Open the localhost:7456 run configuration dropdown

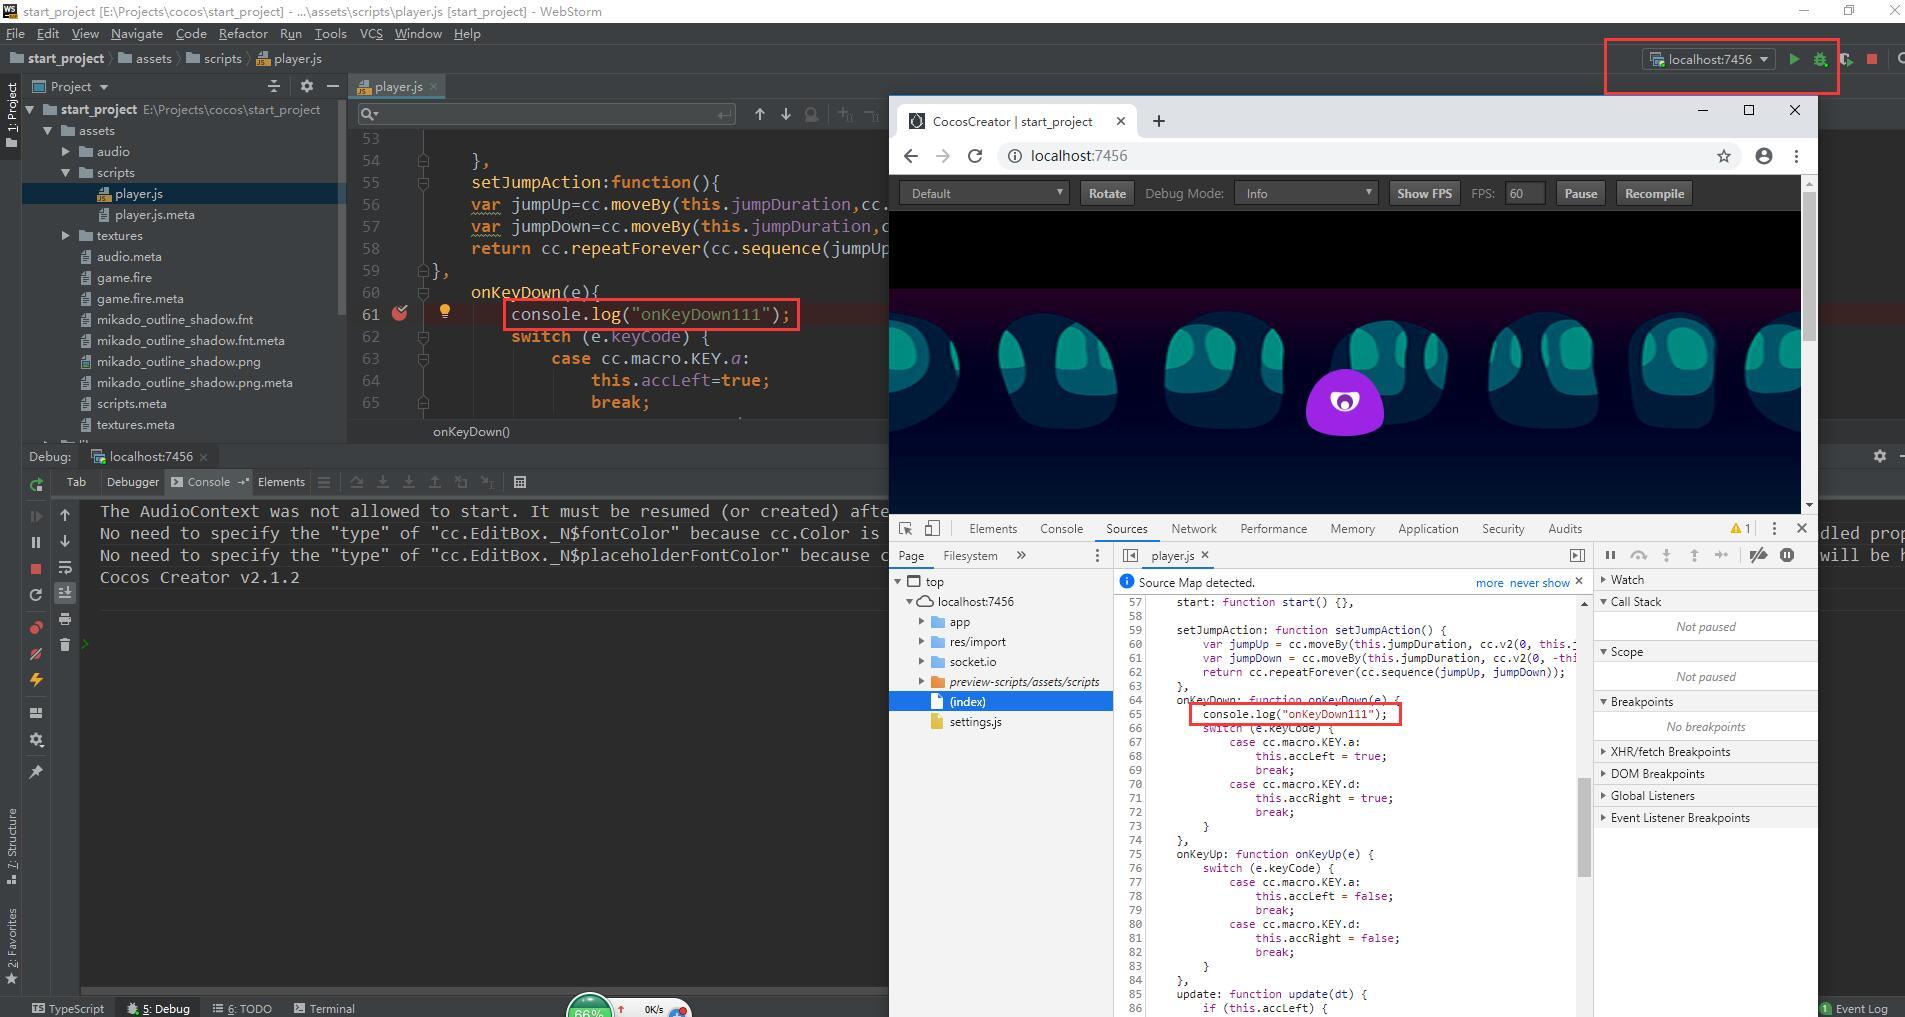coord(1709,59)
